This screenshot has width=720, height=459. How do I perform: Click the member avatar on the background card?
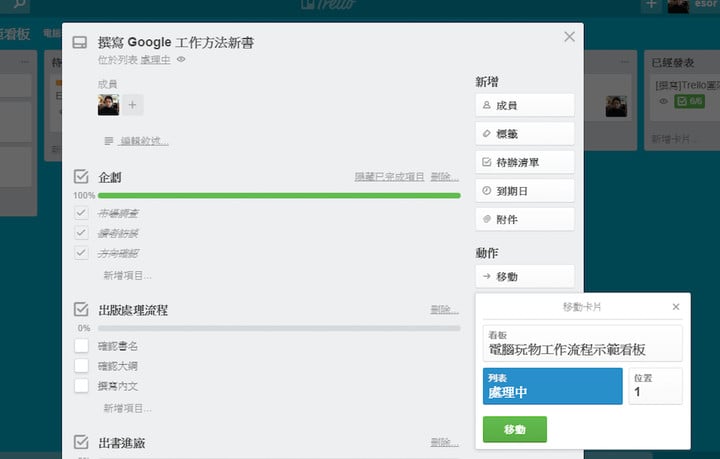click(x=616, y=106)
